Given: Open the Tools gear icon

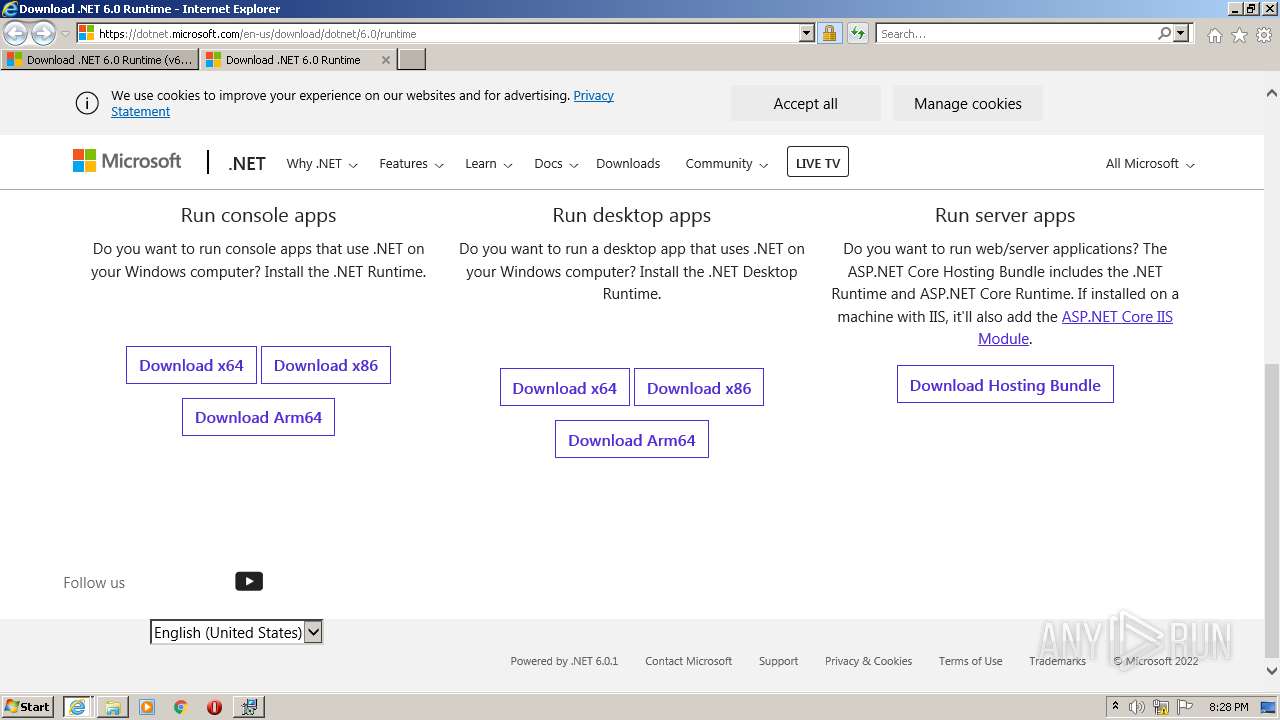Looking at the screenshot, I should coord(1264,35).
